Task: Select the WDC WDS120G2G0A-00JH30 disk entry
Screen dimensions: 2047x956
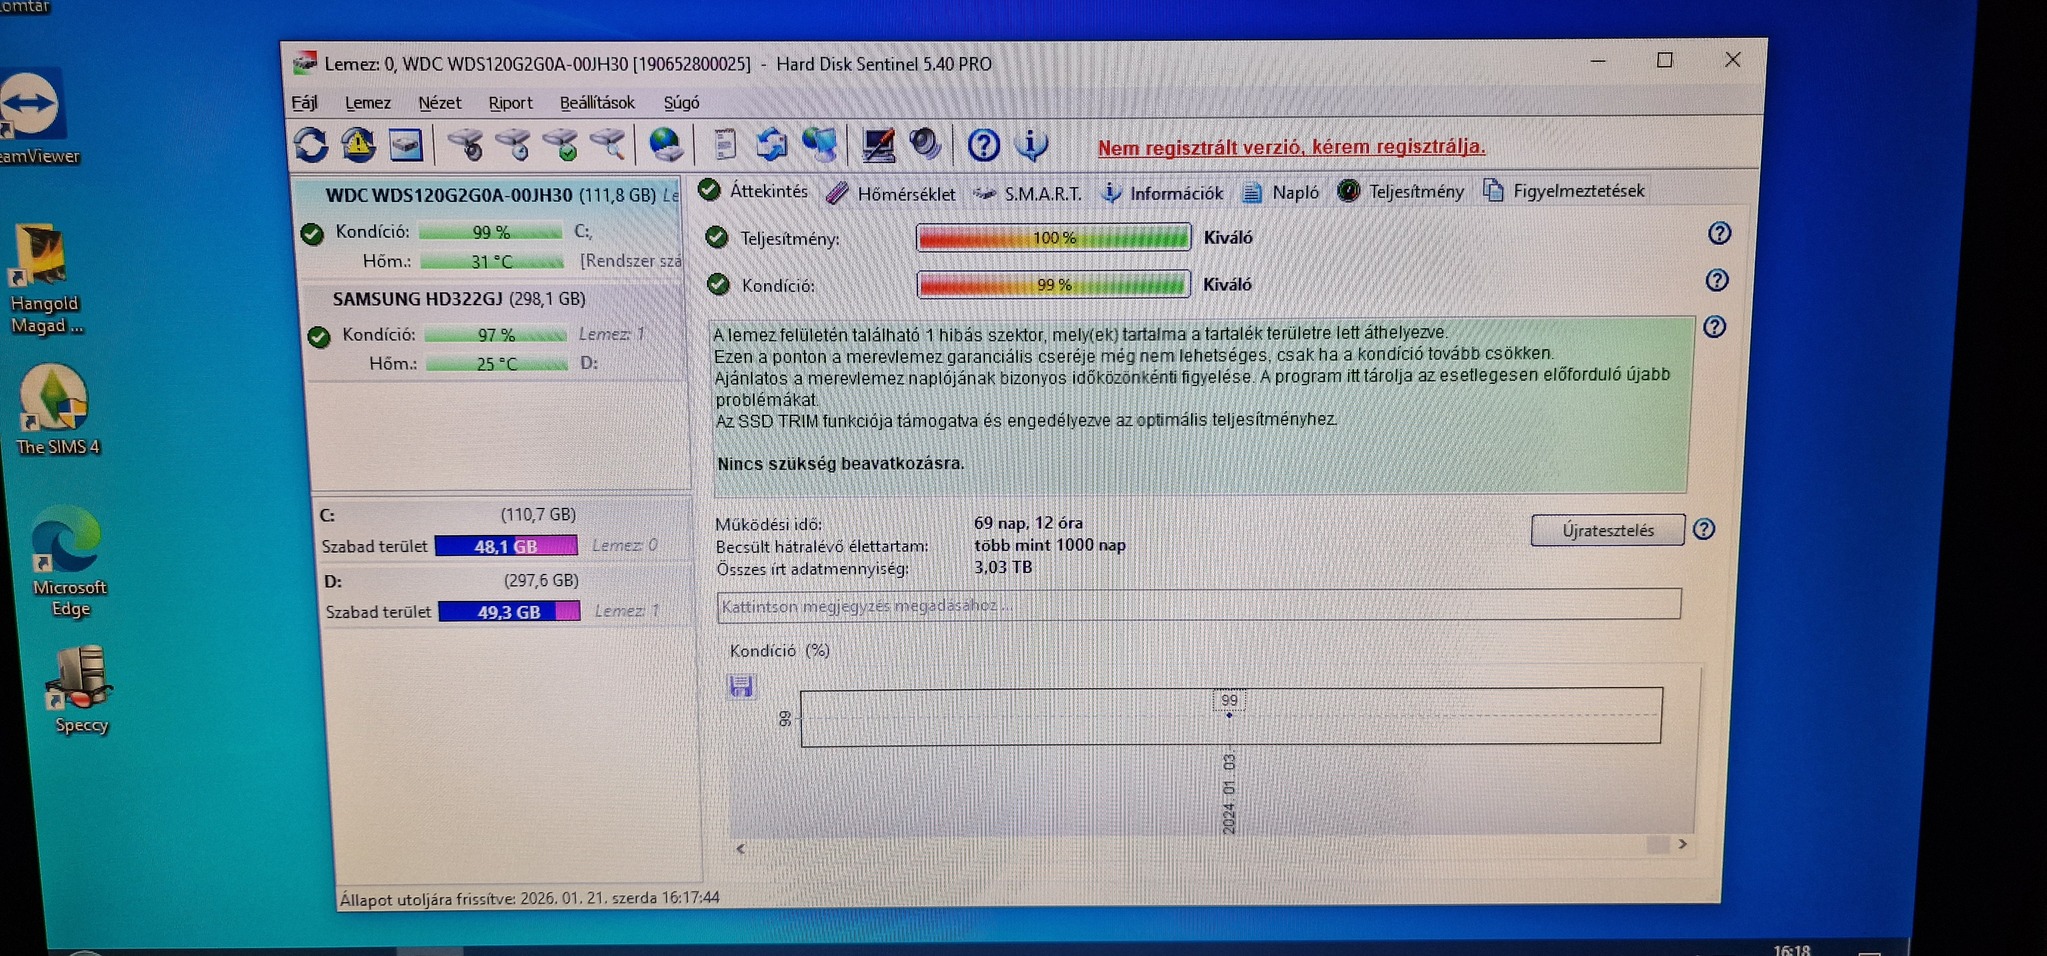Action: [490, 228]
